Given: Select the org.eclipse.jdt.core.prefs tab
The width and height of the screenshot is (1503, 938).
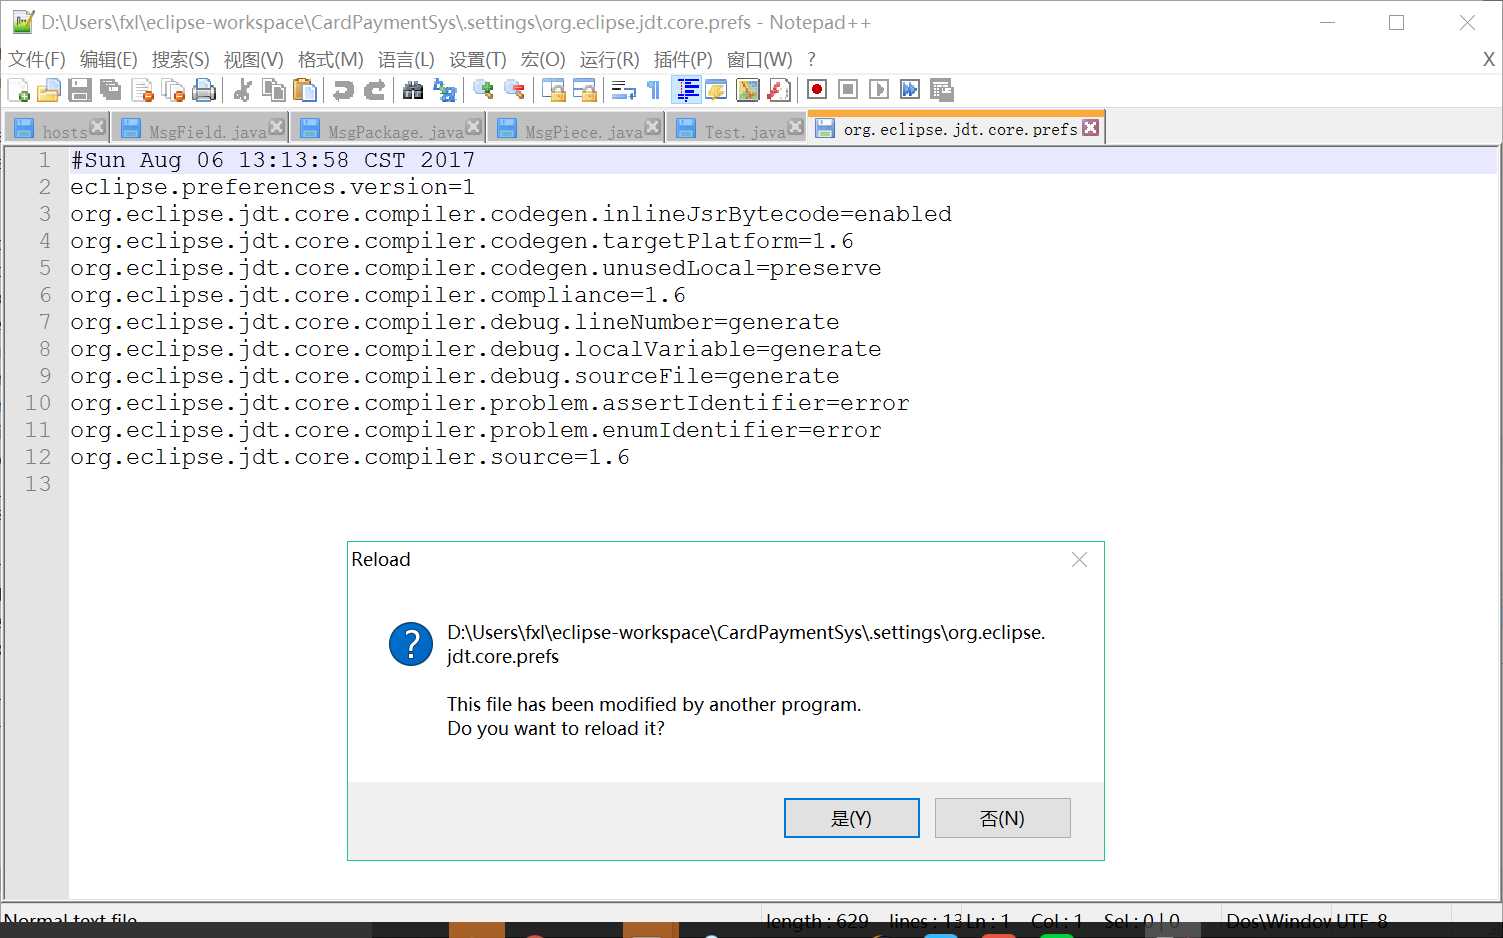Looking at the screenshot, I should [x=957, y=128].
